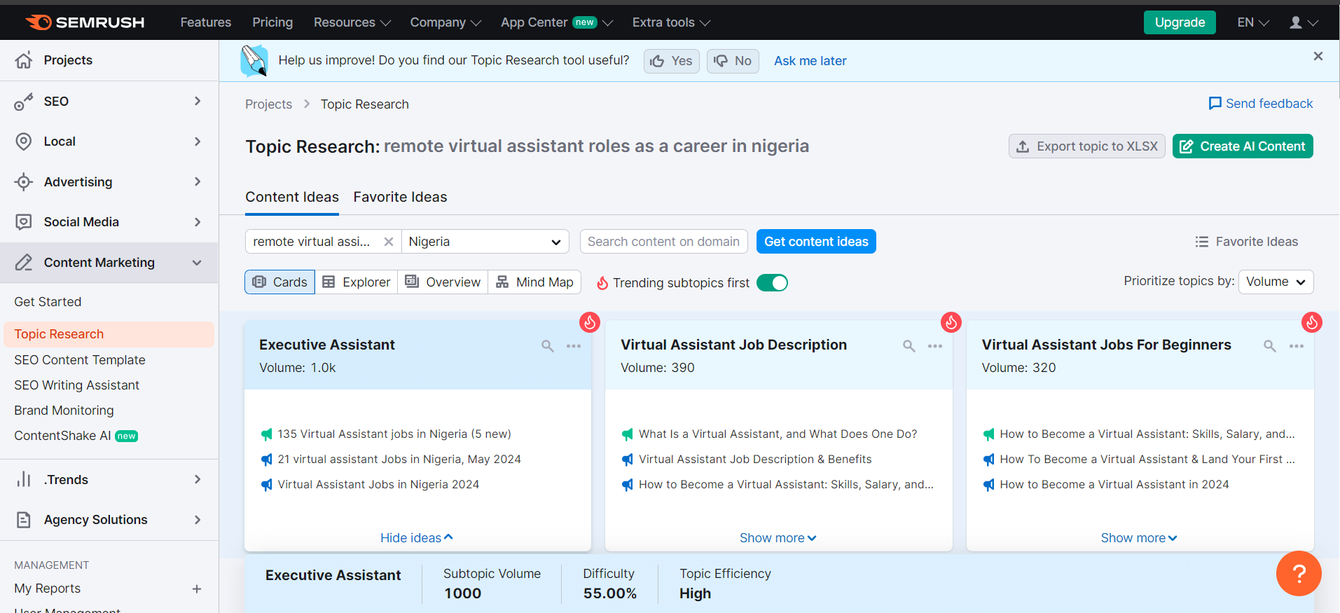Click the Social Media chat icon

tap(23, 222)
